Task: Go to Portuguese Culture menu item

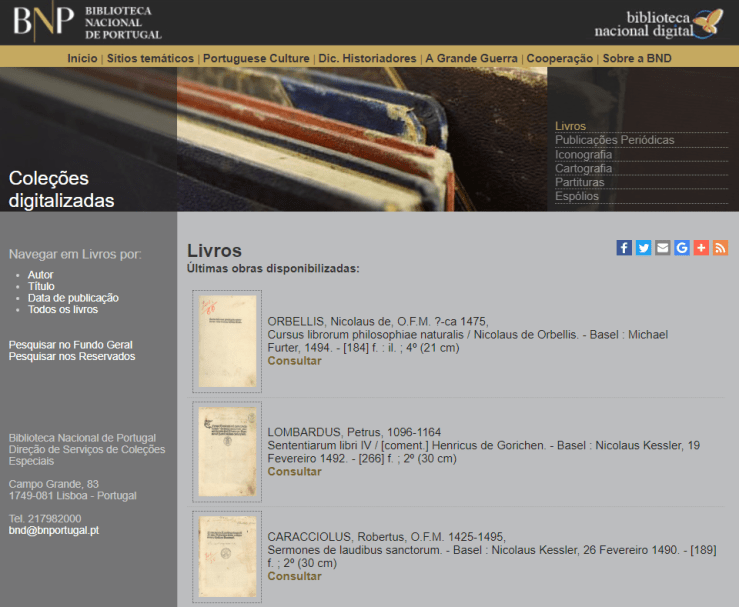Action: [256, 59]
